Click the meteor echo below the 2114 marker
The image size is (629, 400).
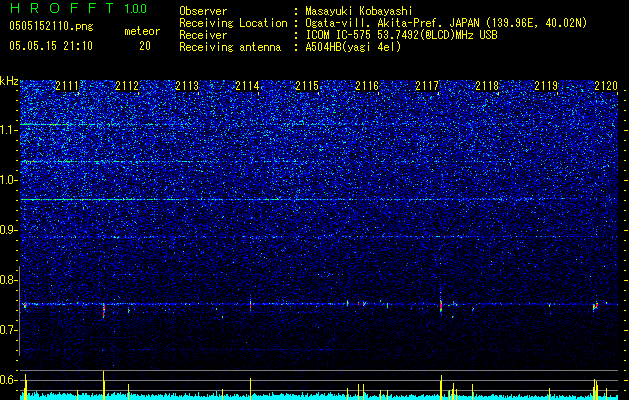click(x=250, y=304)
